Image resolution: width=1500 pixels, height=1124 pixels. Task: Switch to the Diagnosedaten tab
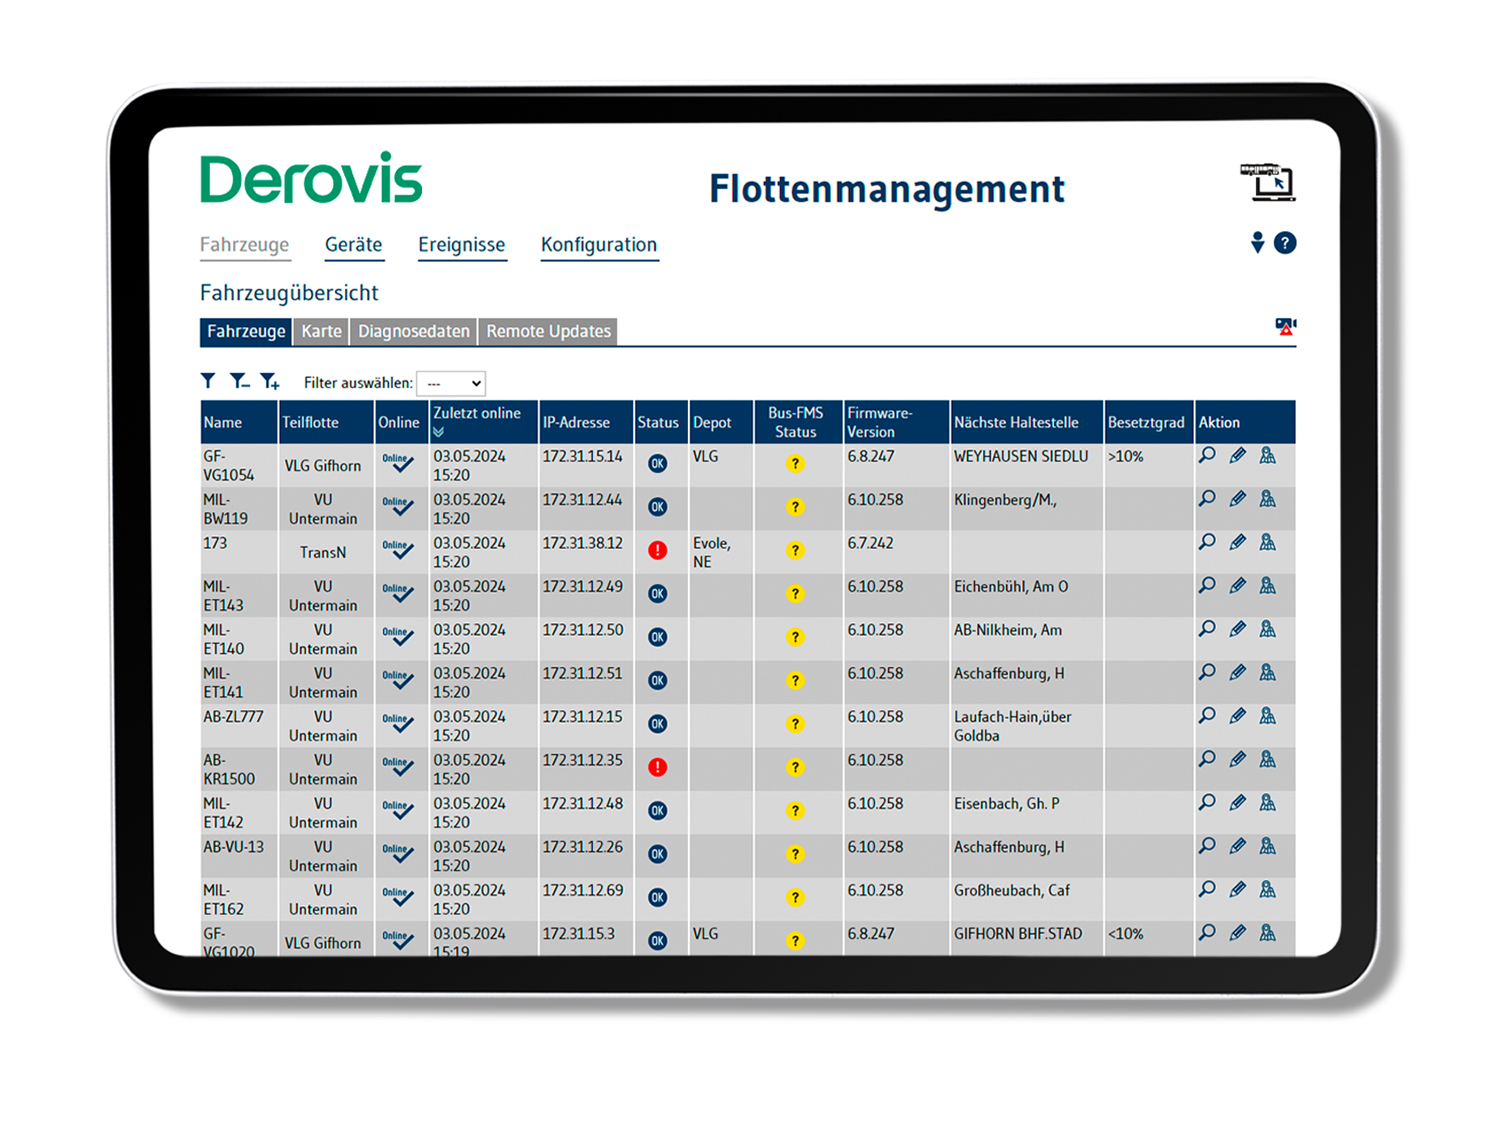point(414,331)
